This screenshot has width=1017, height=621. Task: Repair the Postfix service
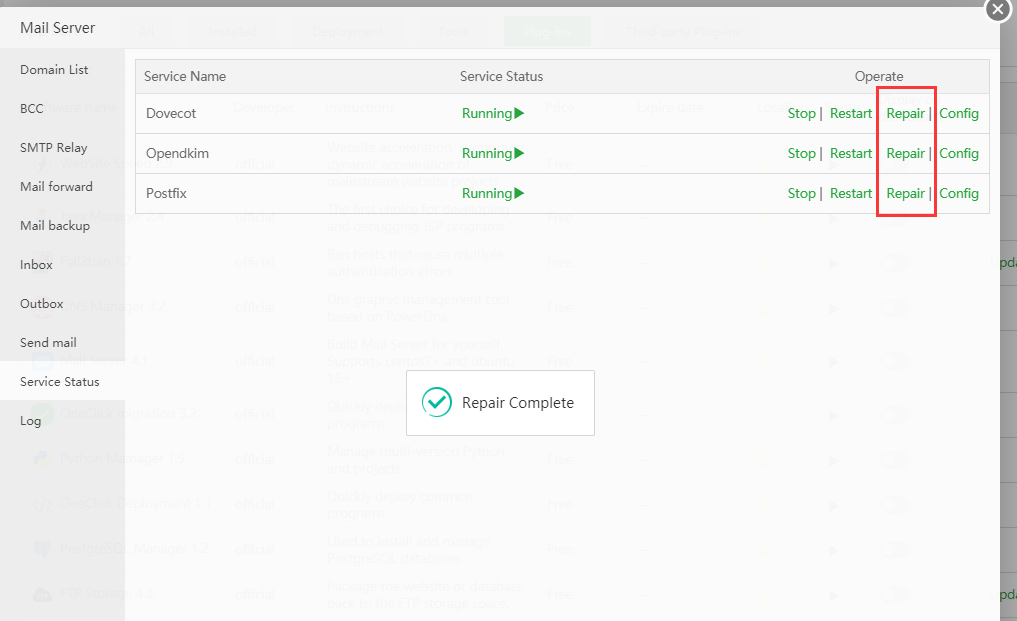click(x=905, y=193)
